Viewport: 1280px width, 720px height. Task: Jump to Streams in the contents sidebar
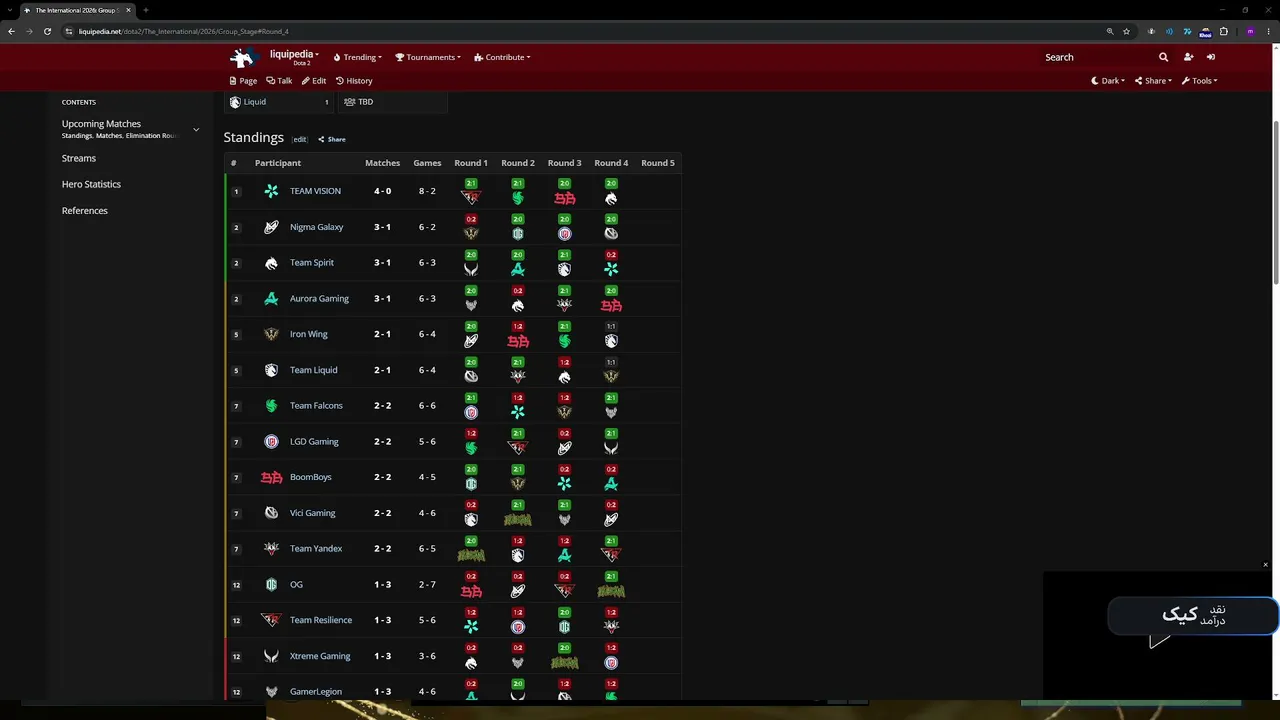(79, 158)
